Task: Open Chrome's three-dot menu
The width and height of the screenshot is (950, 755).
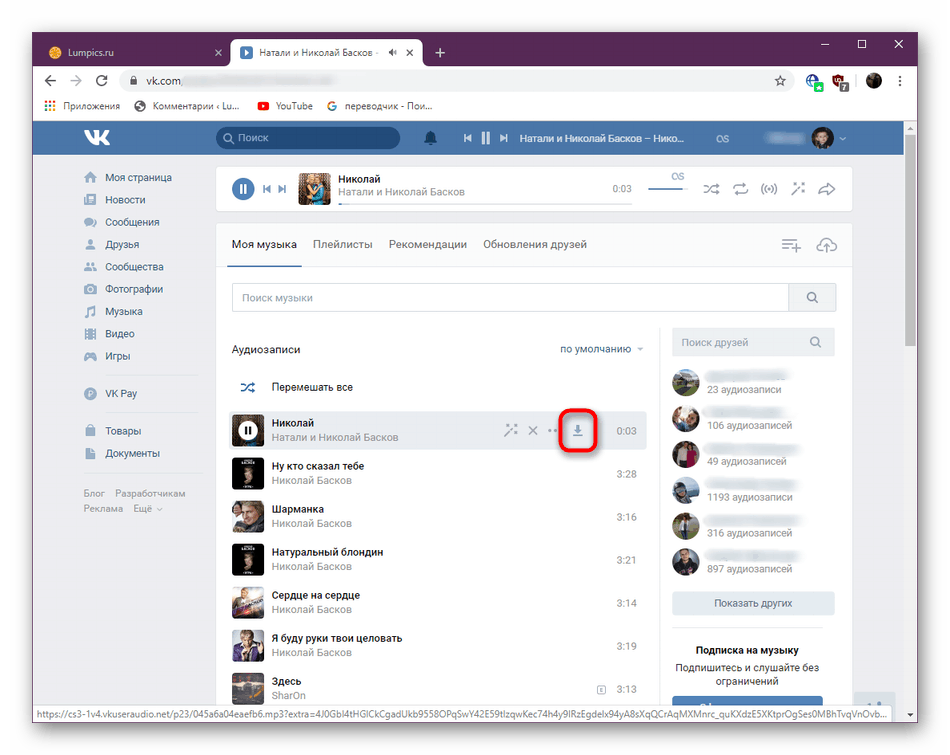Action: click(900, 81)
